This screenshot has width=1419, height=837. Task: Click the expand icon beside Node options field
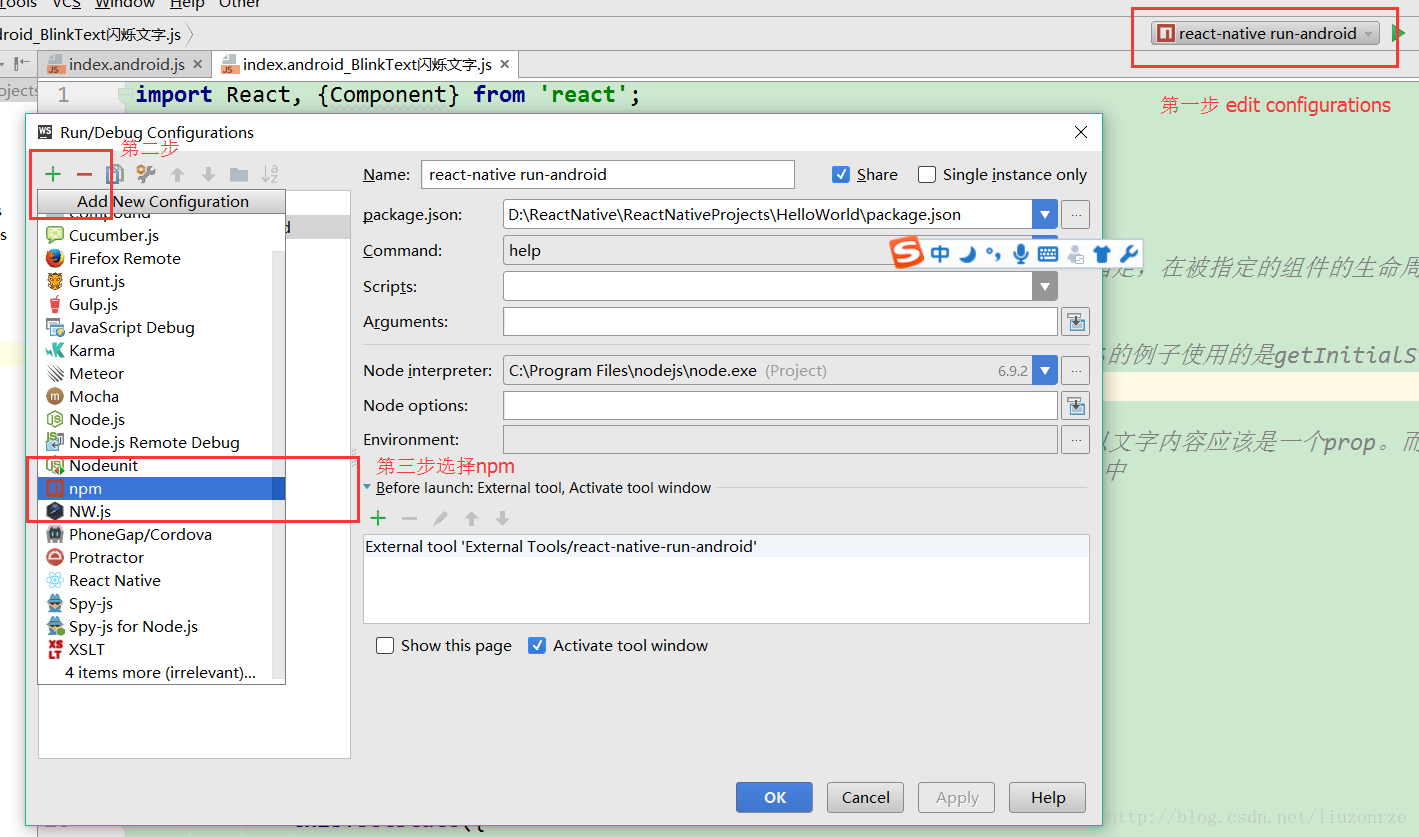pos(1075,406)
